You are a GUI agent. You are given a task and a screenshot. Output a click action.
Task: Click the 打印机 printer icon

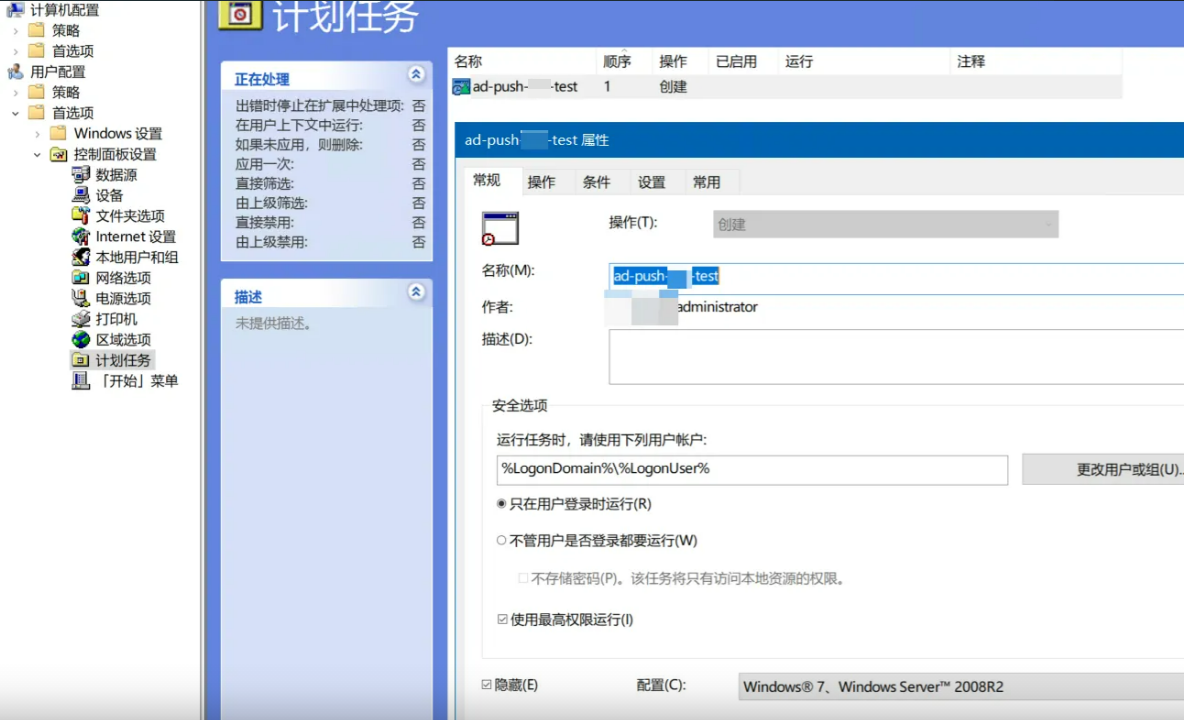click(80, 320)
